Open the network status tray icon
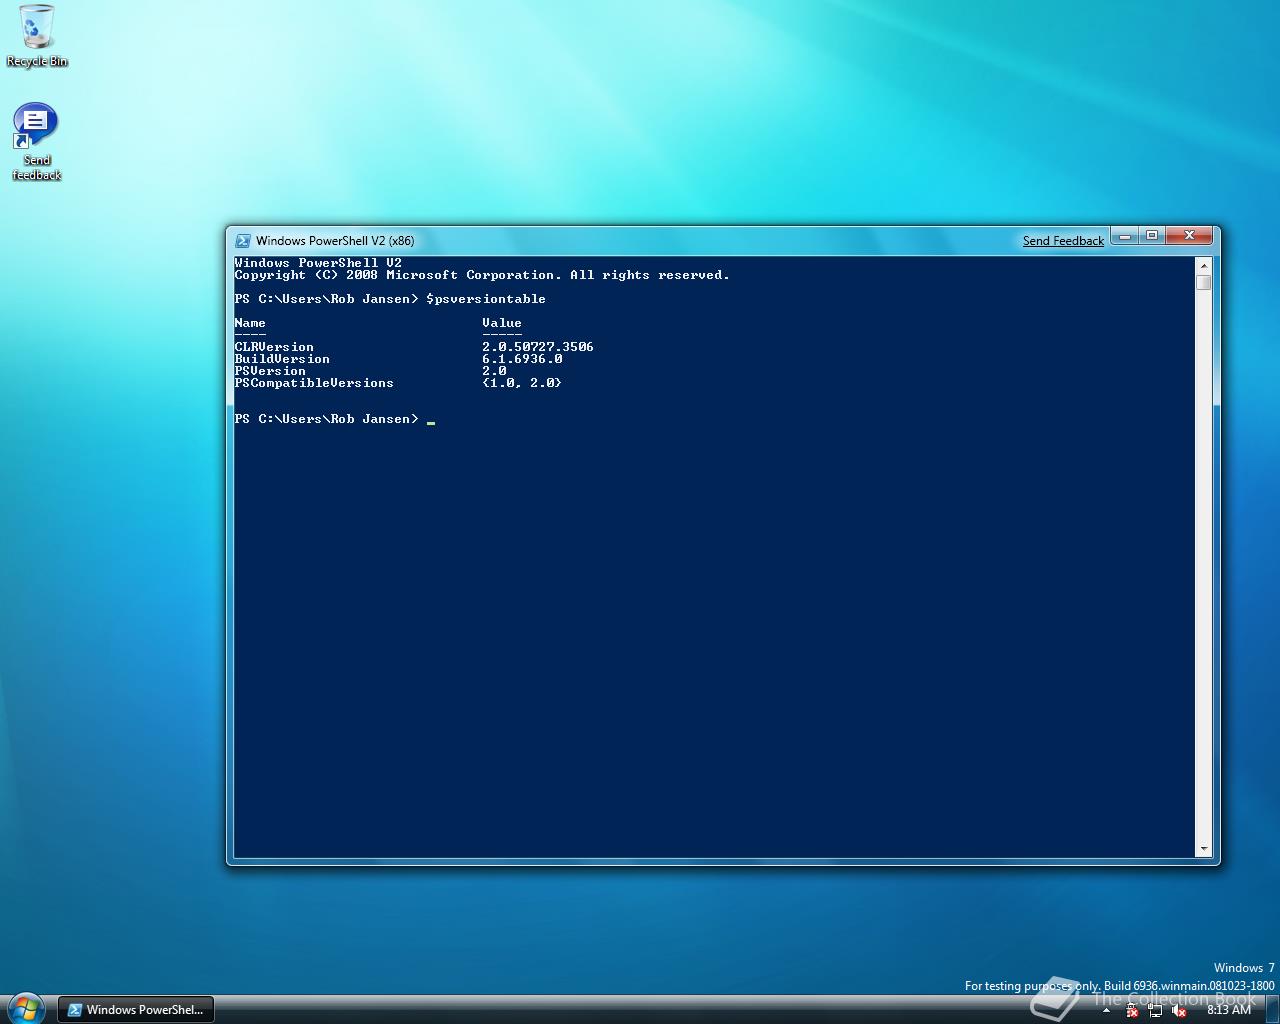 click(1155, 1010)
